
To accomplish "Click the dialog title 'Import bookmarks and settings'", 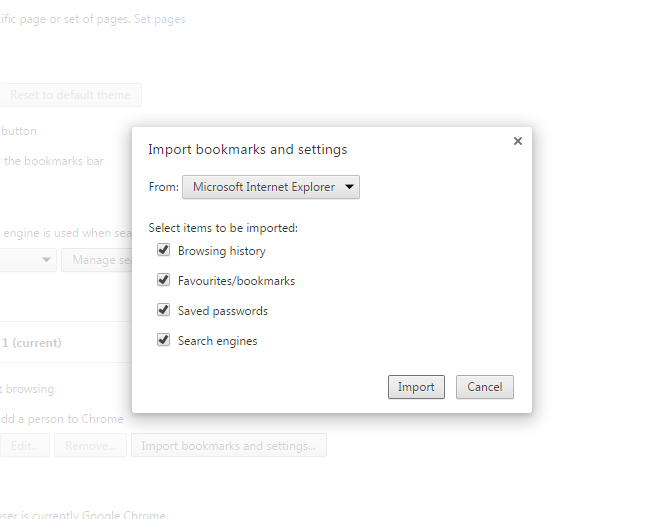I will 247,149.
